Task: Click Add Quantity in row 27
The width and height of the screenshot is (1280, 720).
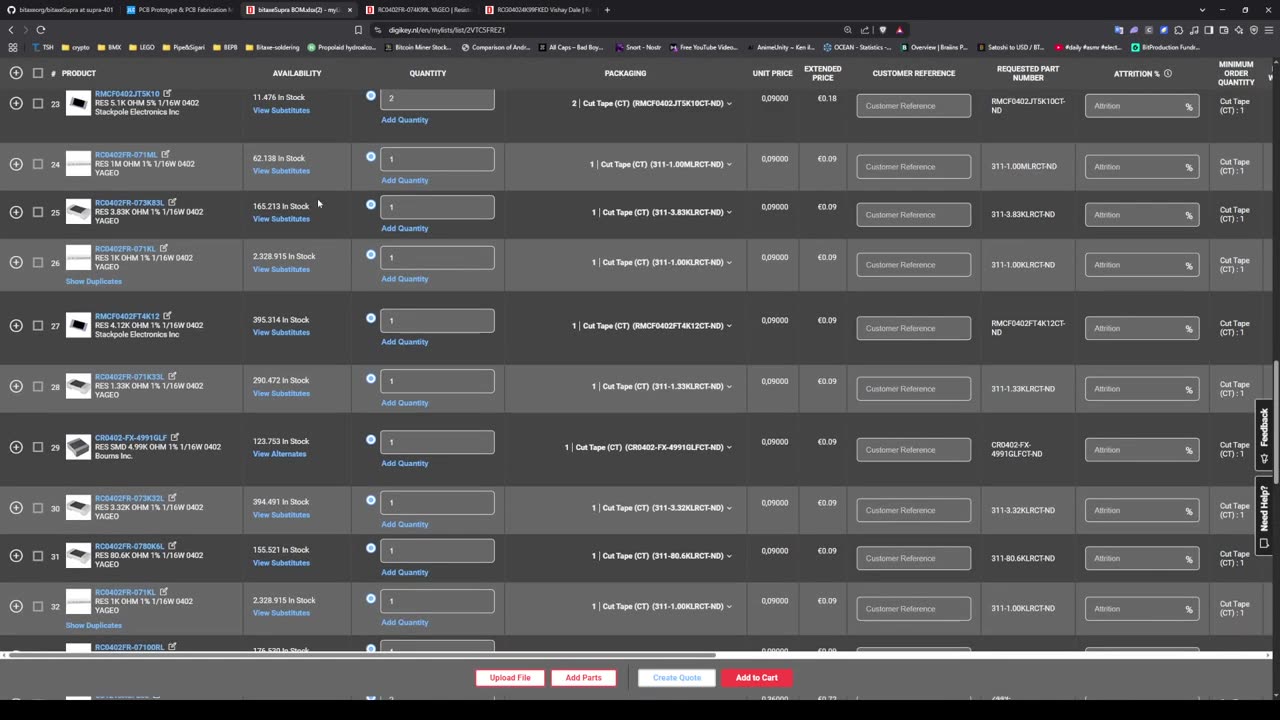Action: tap(404, 342)
